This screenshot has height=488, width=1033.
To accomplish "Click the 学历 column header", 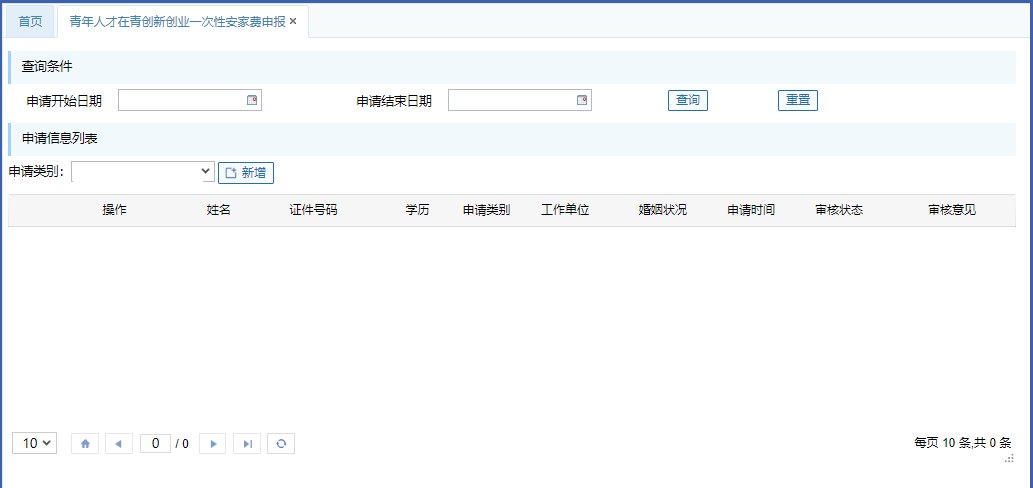I will pyautogui.click(x=417, y=210).
